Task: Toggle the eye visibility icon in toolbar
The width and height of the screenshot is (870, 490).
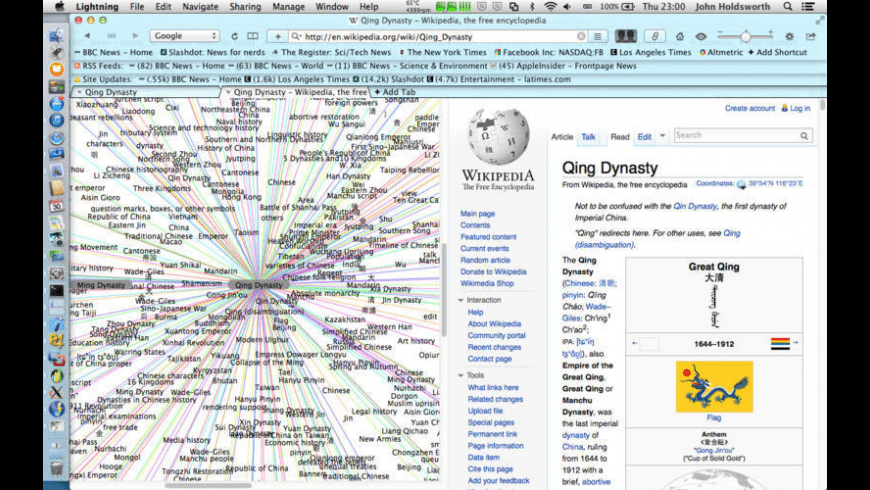Action: [x=701, y=36]
